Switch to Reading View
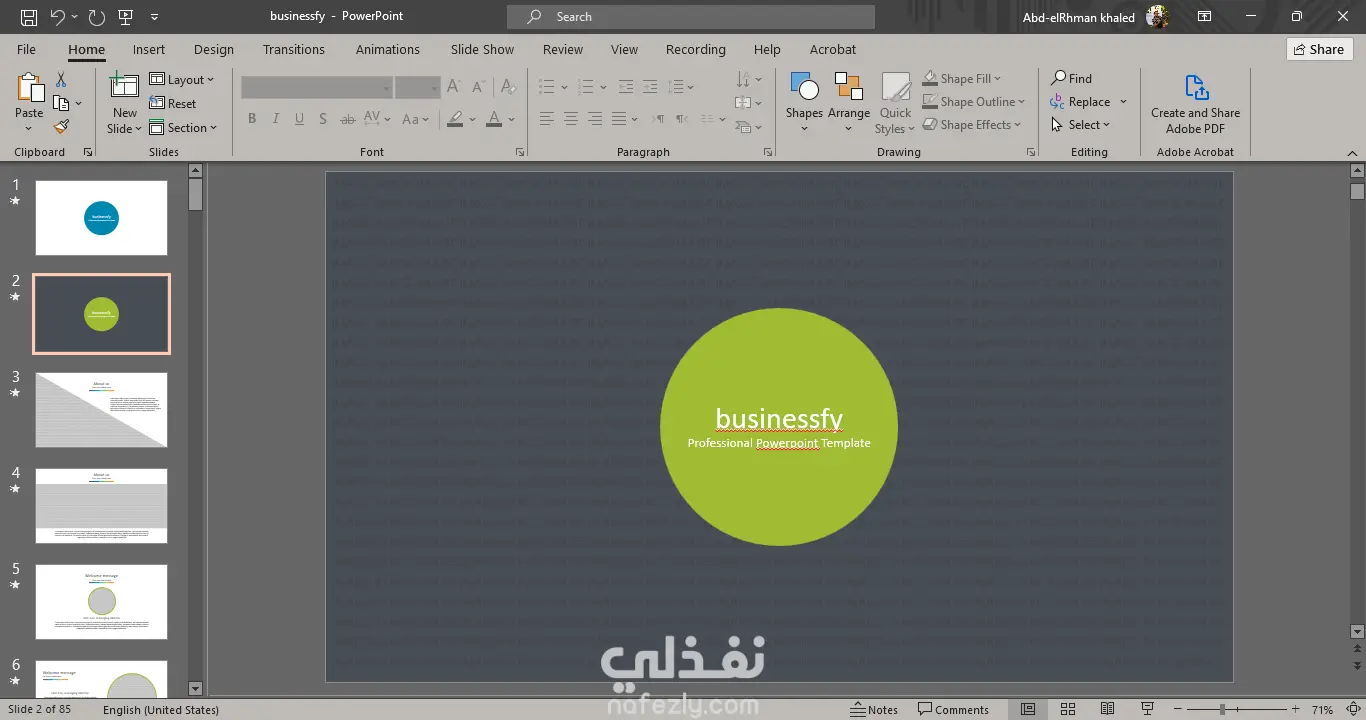 pos(1107,710)
